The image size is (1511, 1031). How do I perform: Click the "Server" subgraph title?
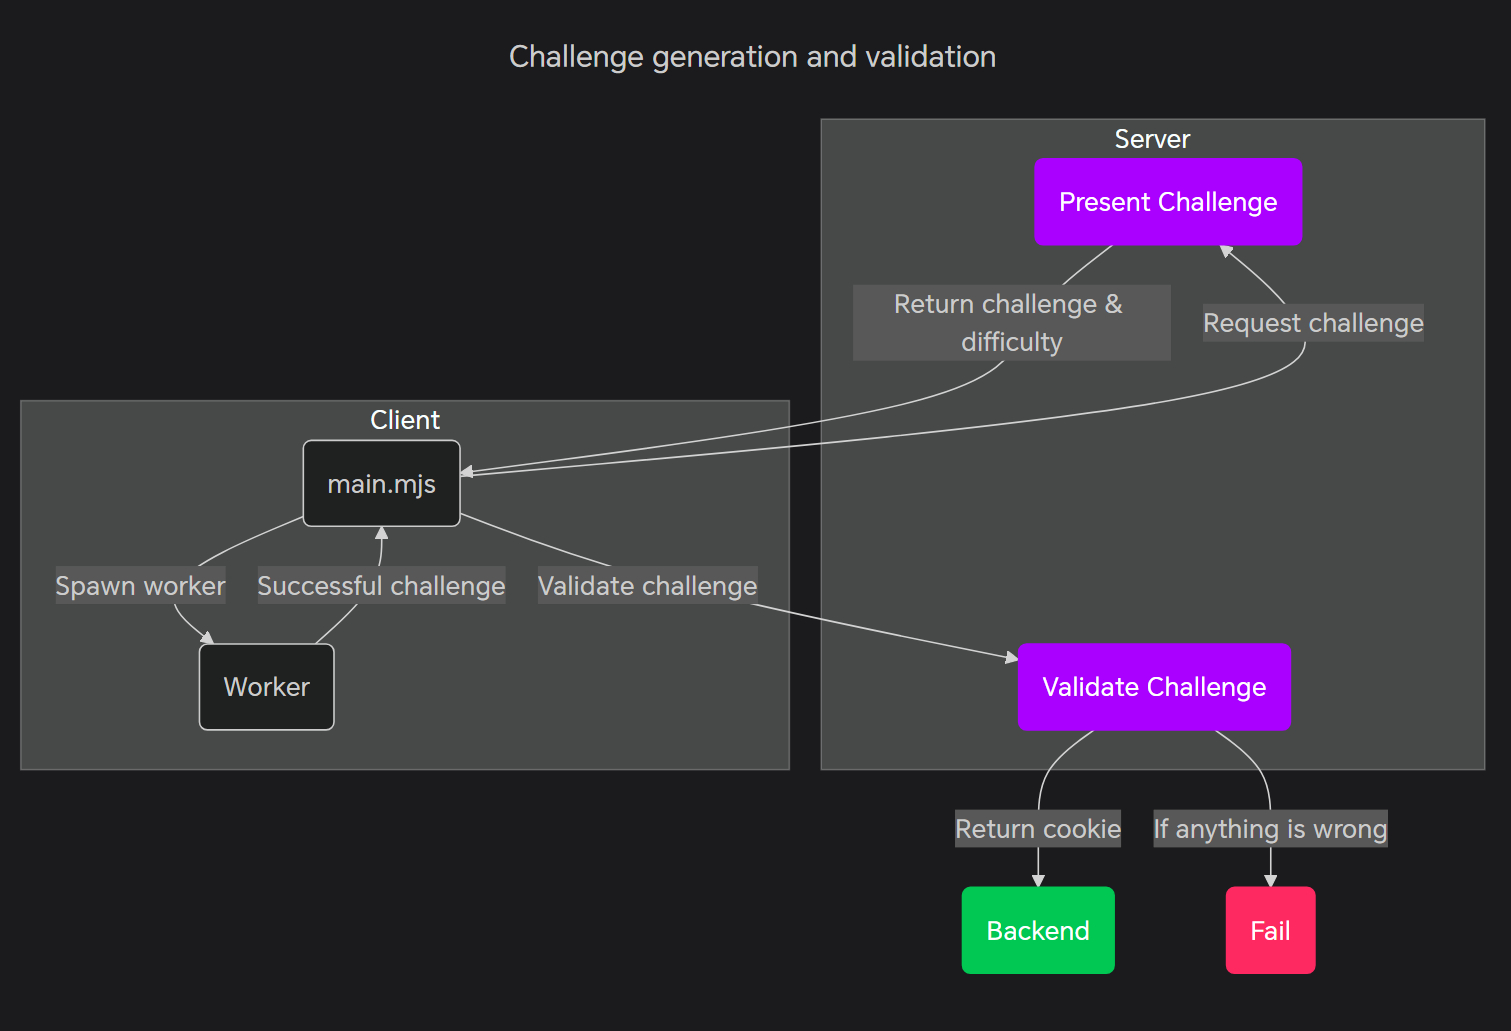click(1152, 139)
